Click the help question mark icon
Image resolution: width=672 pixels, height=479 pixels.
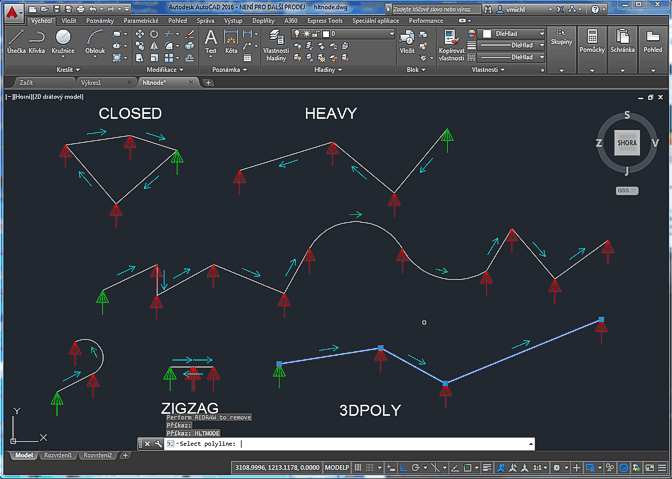(595, 9)
